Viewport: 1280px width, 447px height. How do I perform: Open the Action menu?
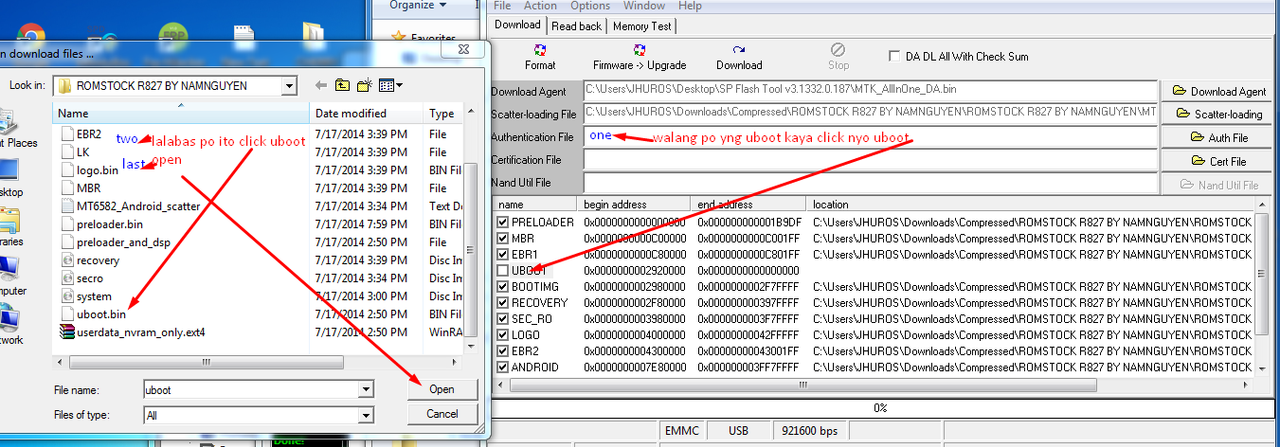pos(540,6)
